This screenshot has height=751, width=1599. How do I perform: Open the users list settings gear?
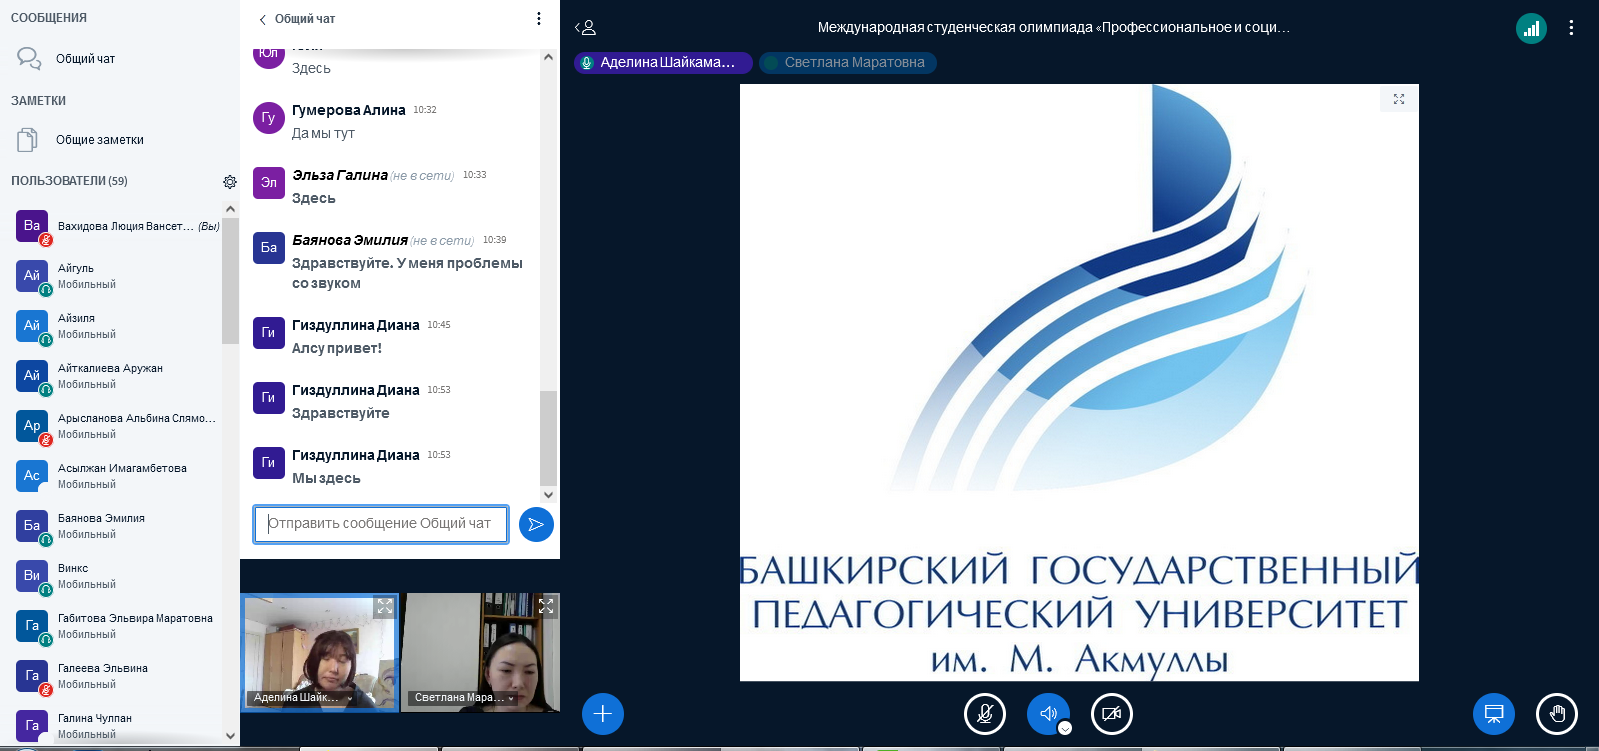coord(230,182)
